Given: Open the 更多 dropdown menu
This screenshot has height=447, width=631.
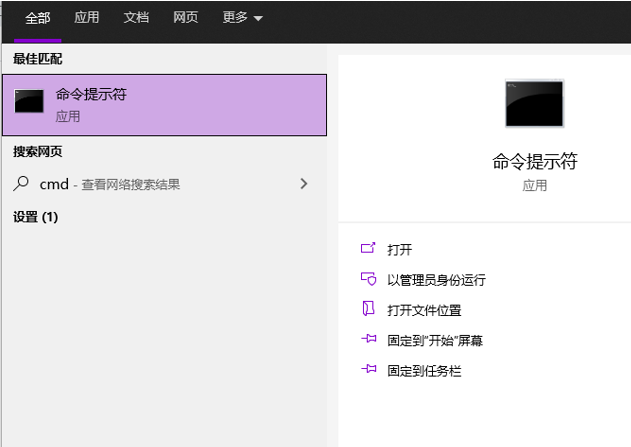Looking at the screenshot, I should [x=242, y=18].
